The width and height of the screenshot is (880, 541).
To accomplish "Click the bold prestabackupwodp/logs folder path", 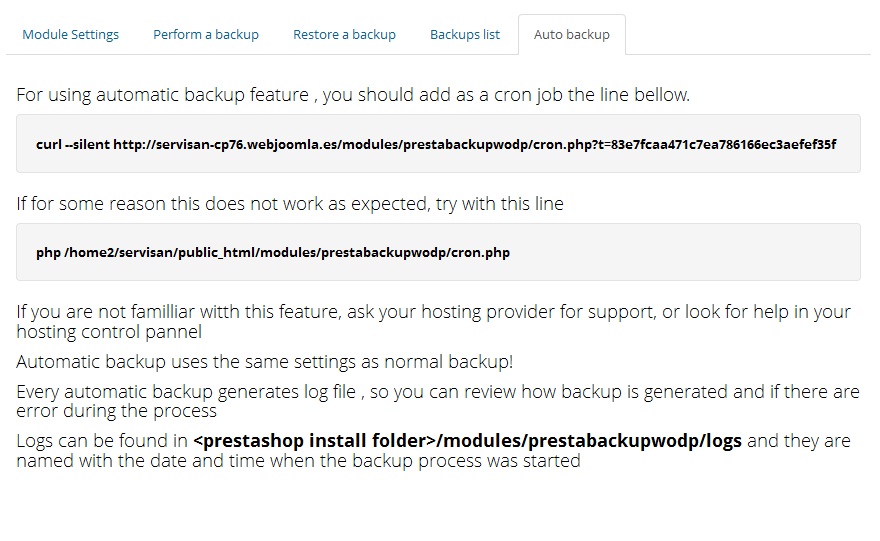I will [468, 441].
